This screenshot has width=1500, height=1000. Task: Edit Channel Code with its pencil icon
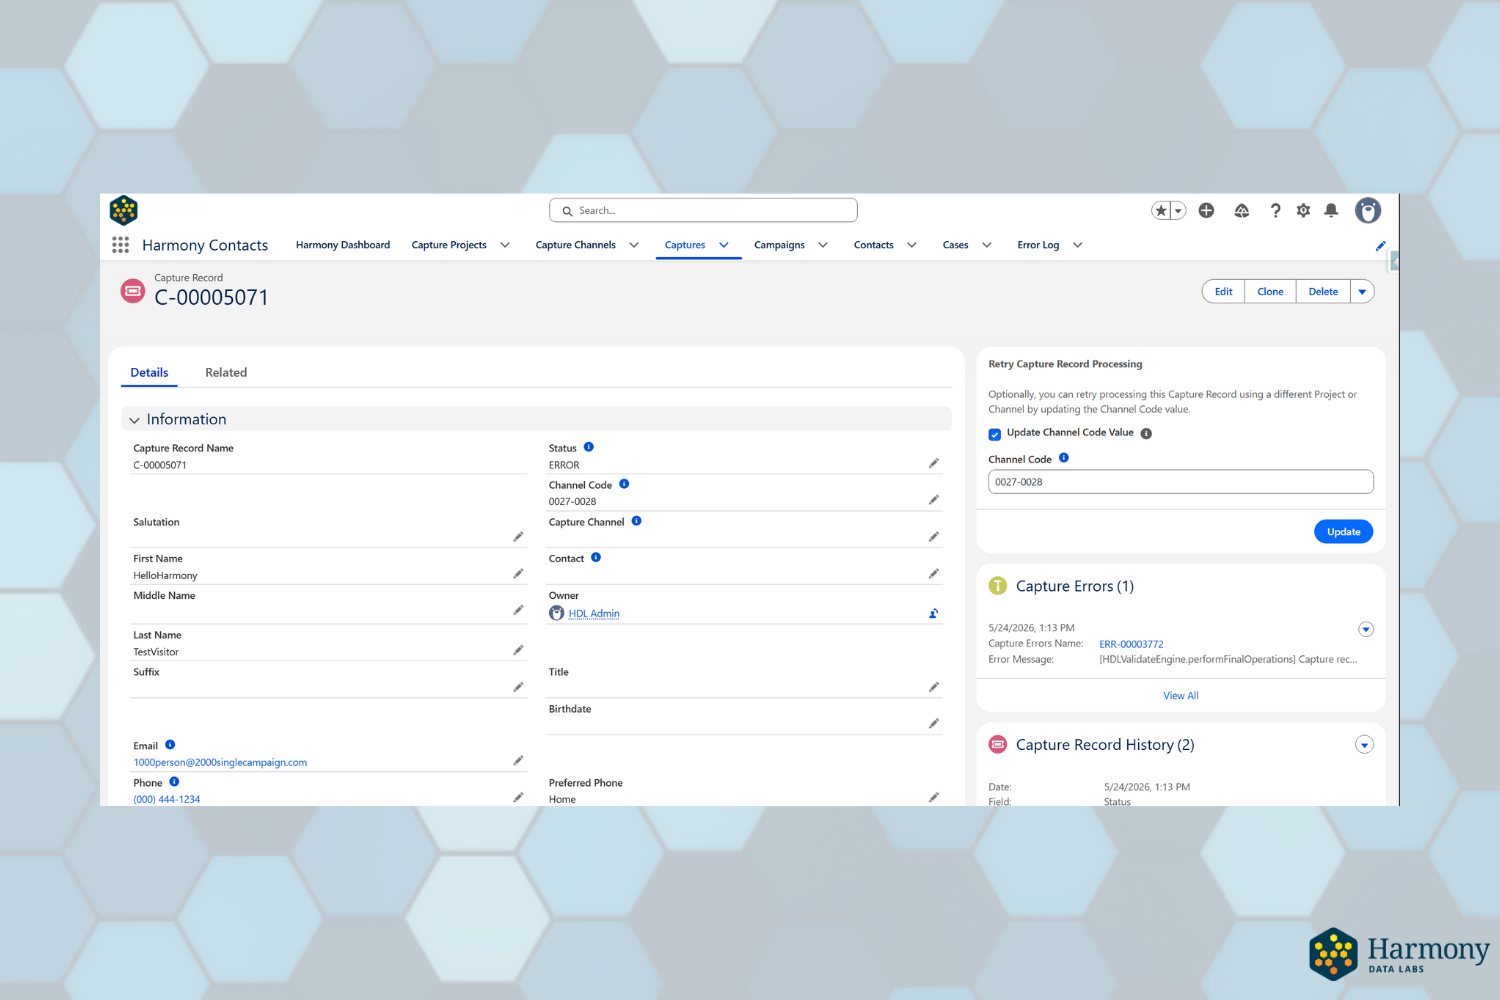point(934,500)
